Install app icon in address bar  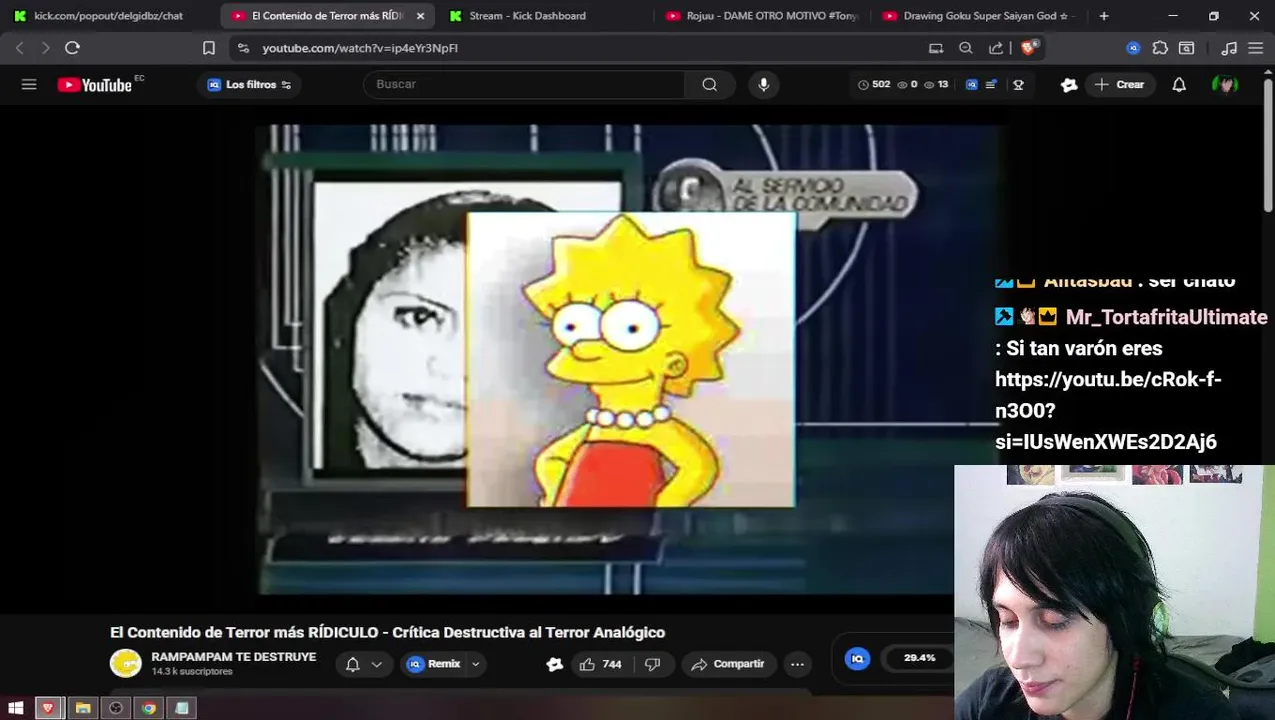point(936,48)
